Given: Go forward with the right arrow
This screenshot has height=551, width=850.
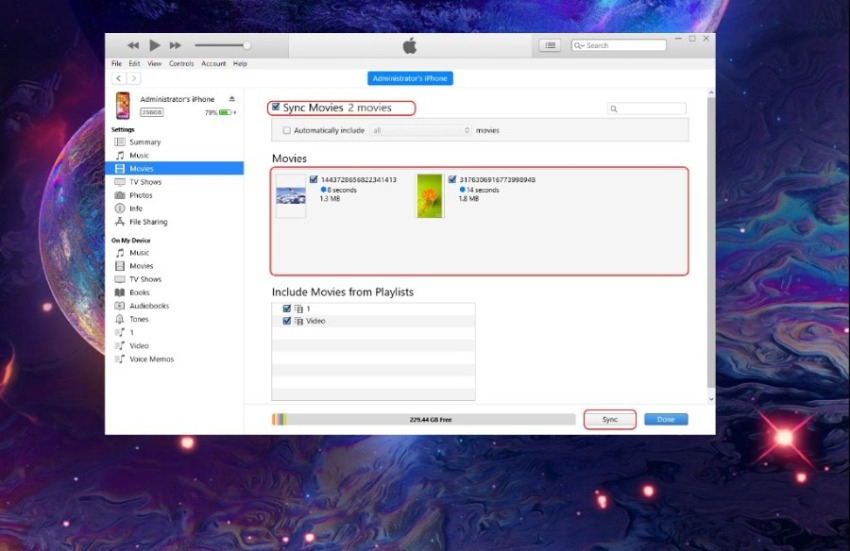Looking at the screenshot, I should coord(134,79).
